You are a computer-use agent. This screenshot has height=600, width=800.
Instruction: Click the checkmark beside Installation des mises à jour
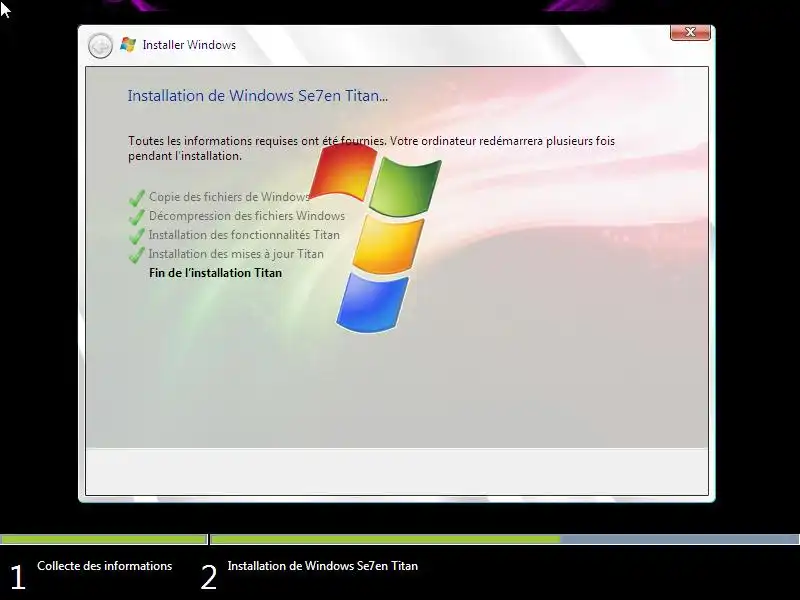137,254
